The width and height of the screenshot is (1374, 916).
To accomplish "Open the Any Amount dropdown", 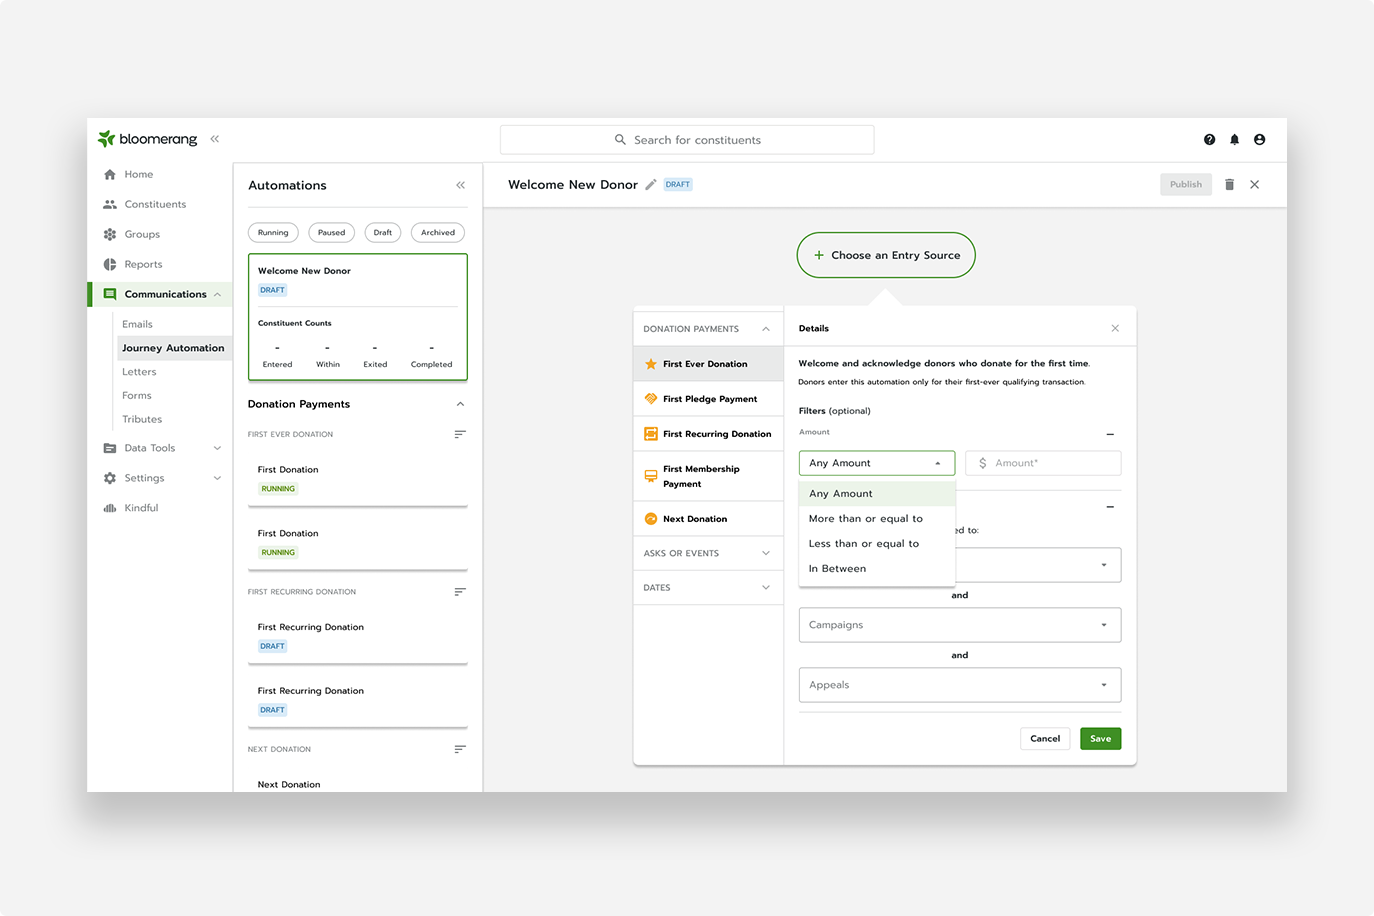I will (x=877, y=463).
